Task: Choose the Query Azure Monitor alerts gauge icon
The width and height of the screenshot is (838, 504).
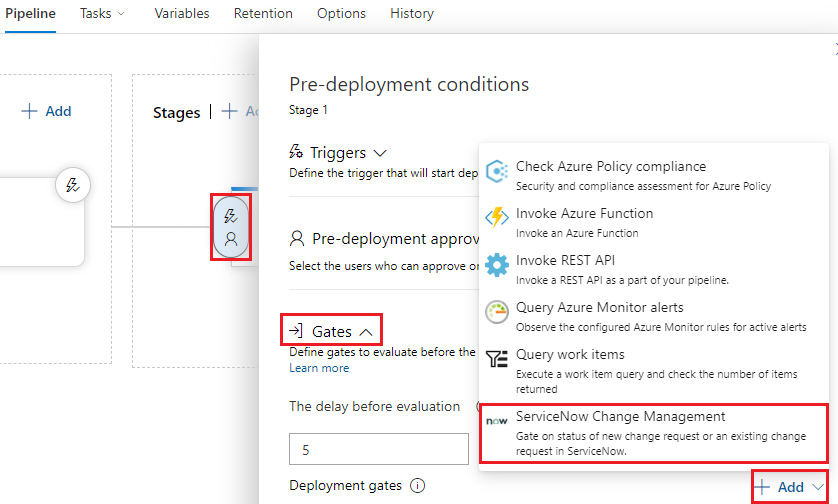Action: (x=496, y=312)
